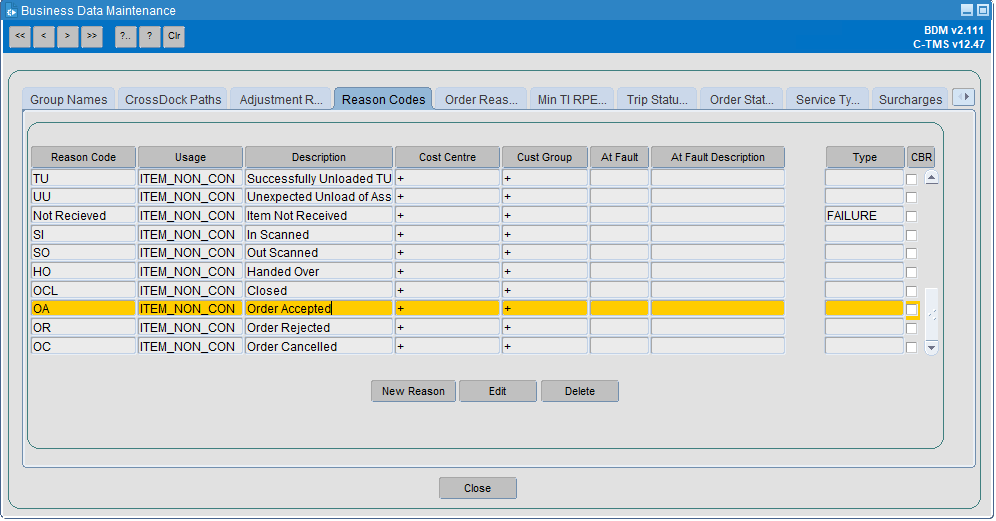
Task: Click the Business Data Maintenance title icon
Action: point(11,11)
